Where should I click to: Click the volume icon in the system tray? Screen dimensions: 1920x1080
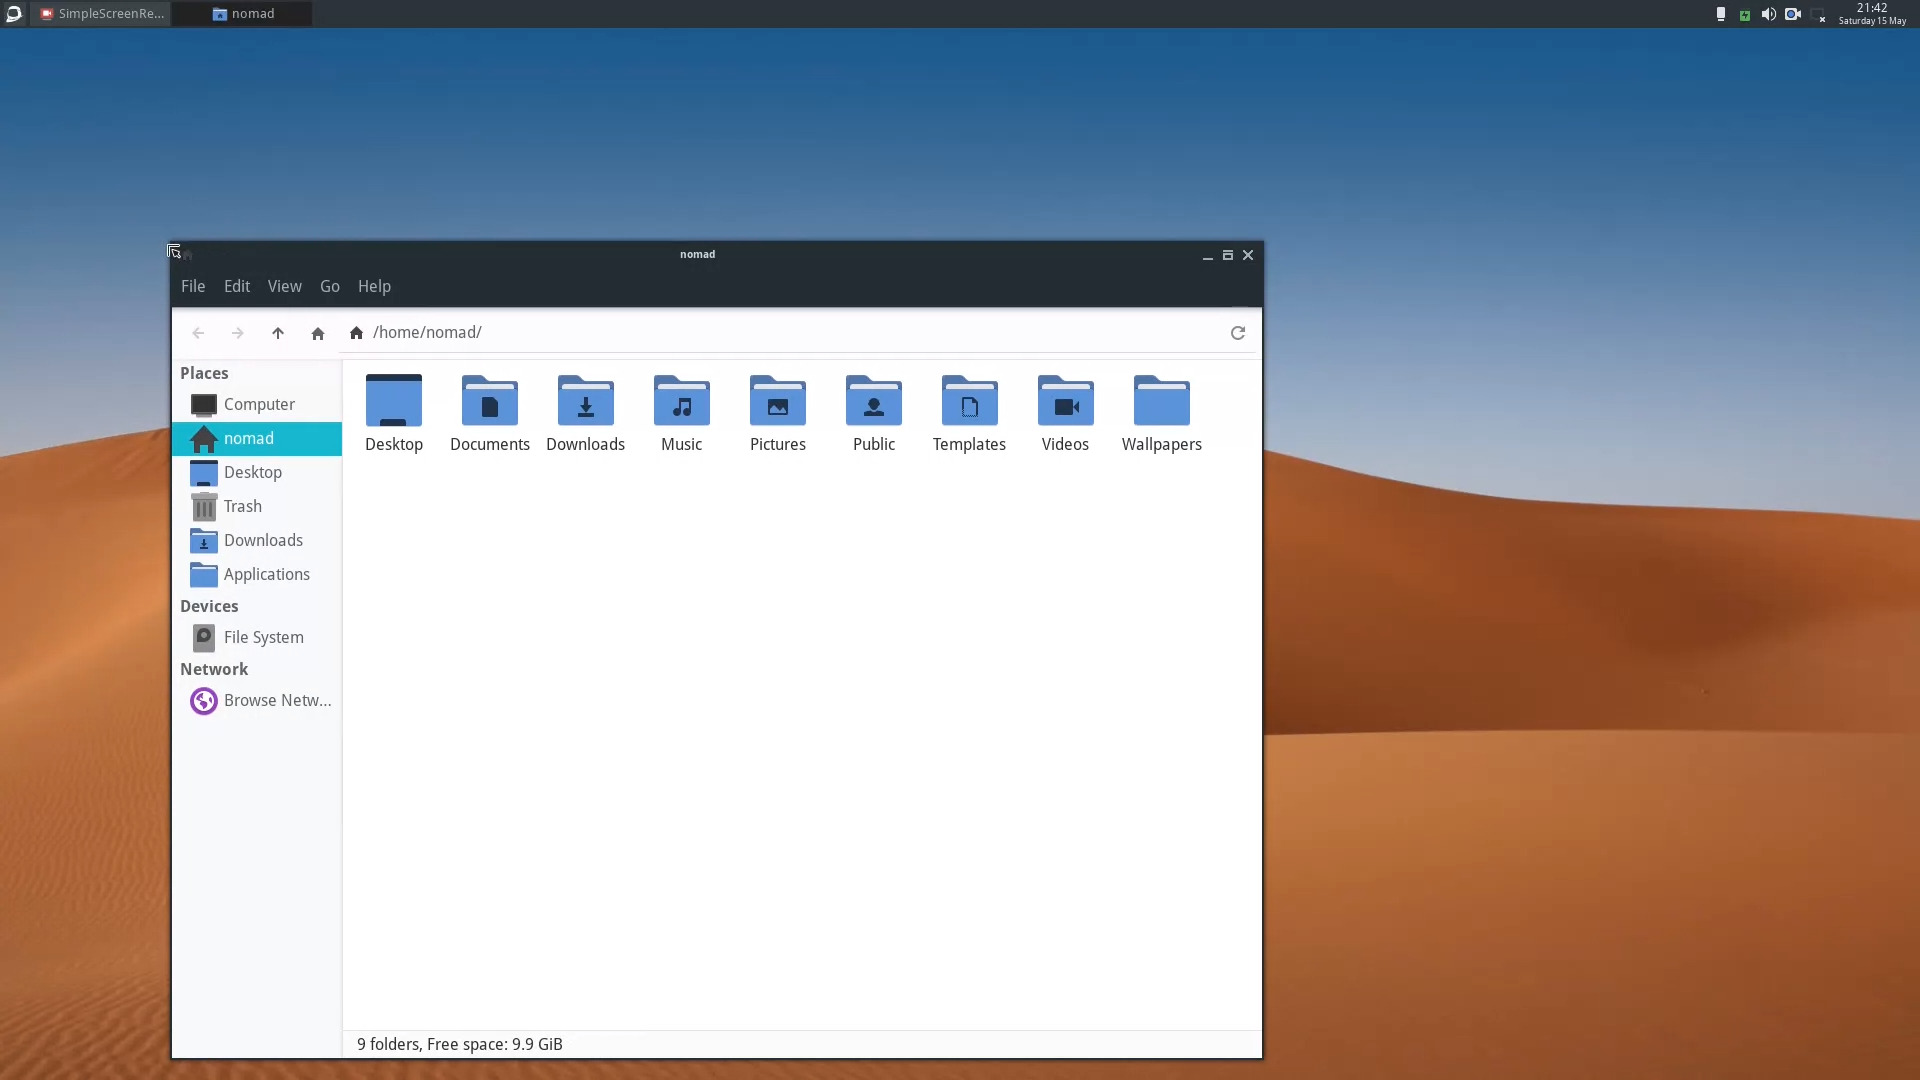1768,14
